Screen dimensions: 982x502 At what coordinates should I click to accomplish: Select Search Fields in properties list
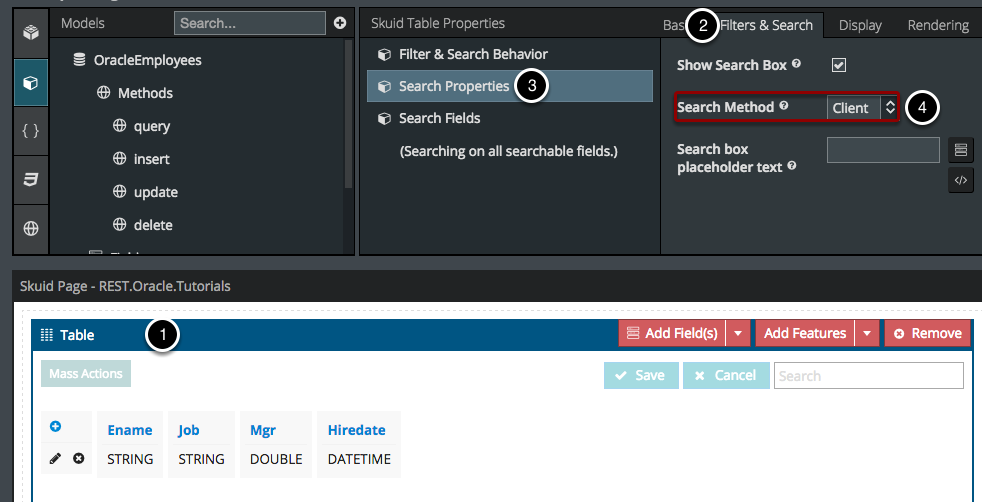439,118
